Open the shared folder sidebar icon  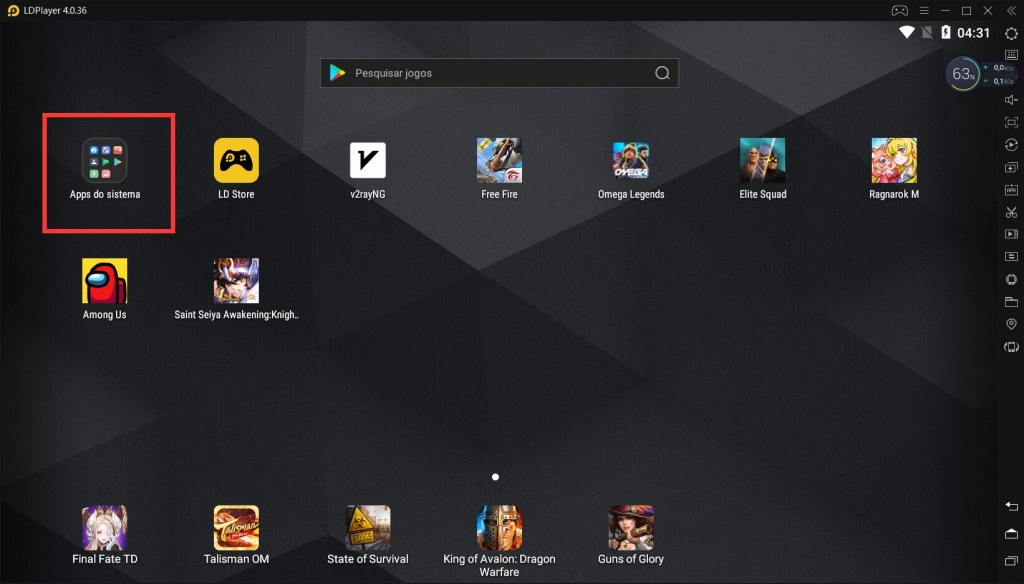(1011, 302)
